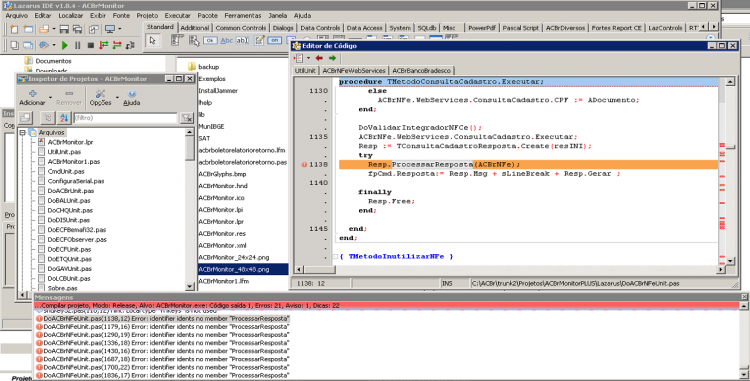750x381 pixels.
Task: Stop the running program
Action: click(91, 45)
